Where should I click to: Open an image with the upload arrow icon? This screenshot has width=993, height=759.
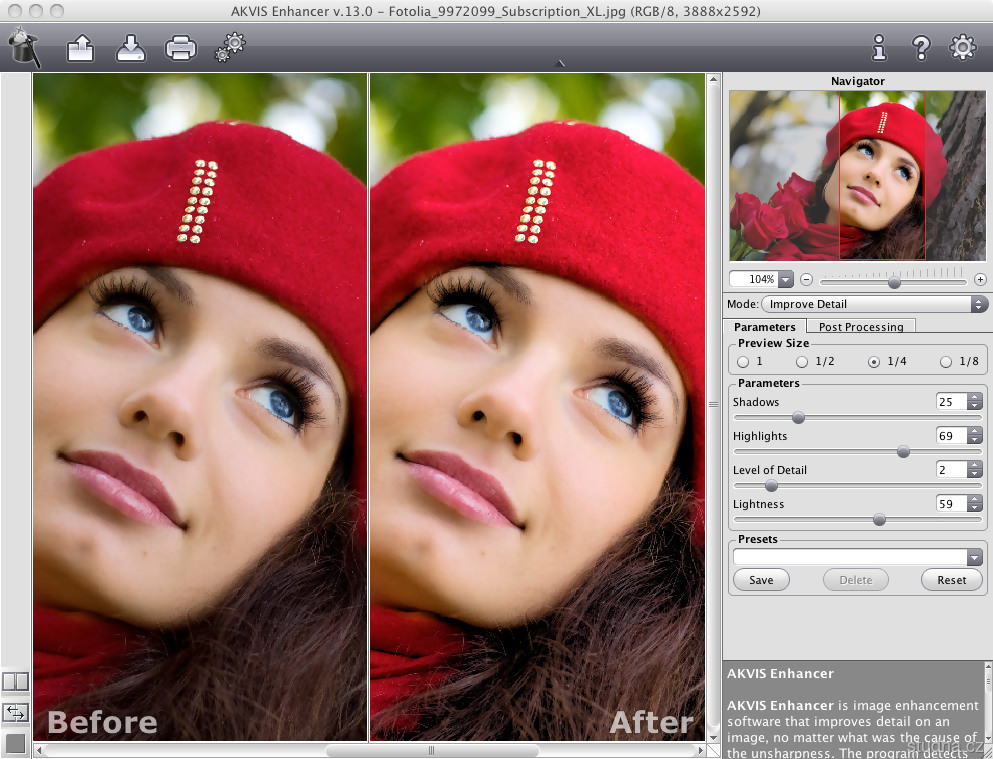[x=80, y=47]
